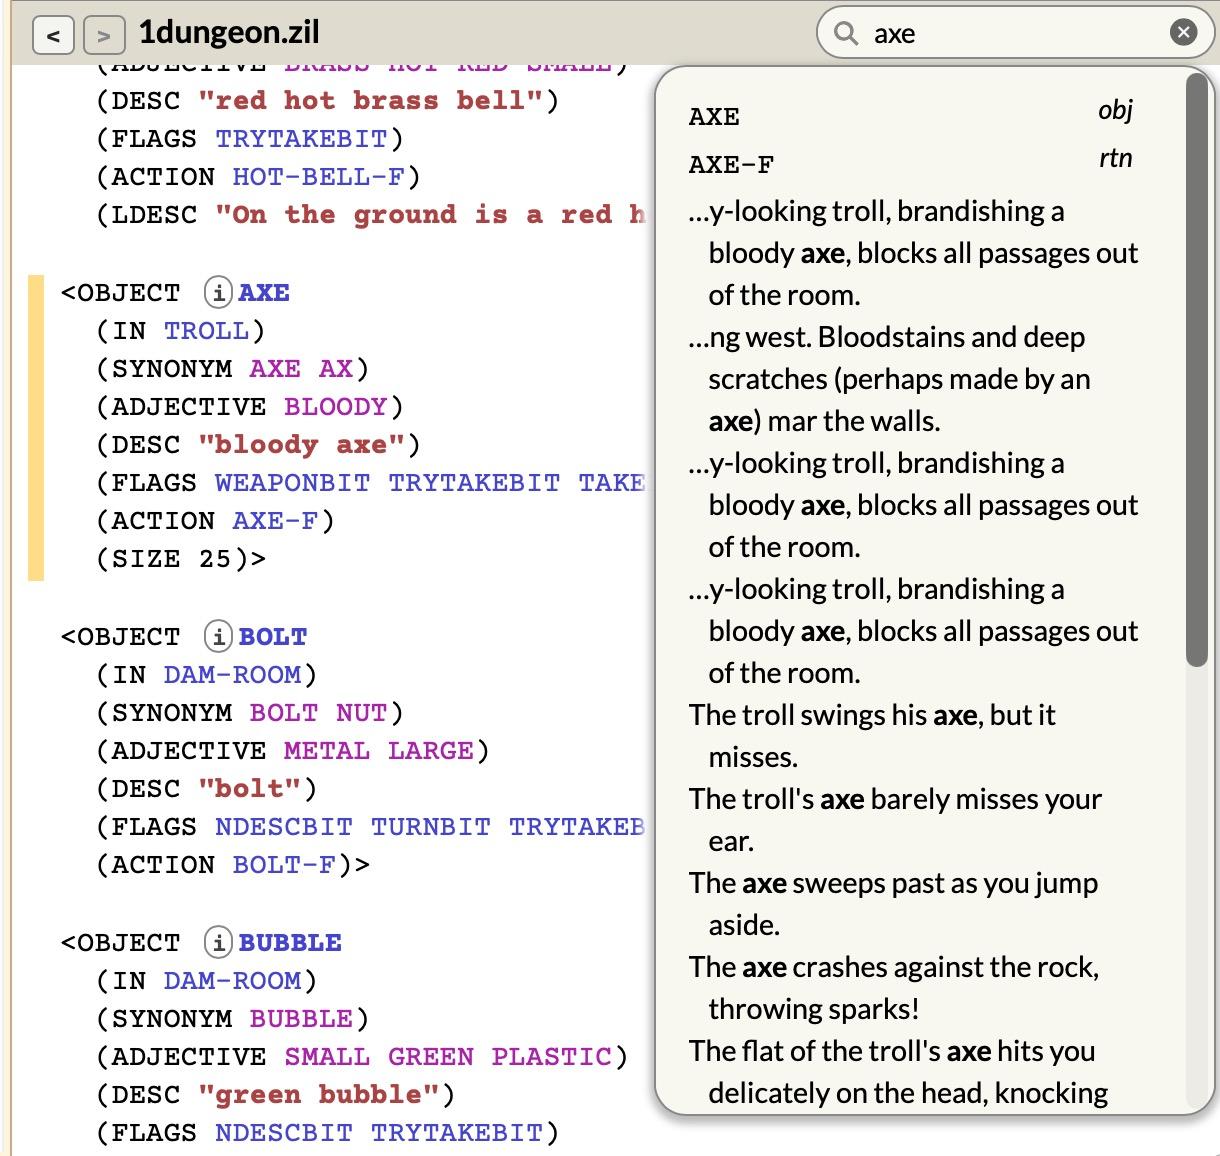This screenshot has width=1220, height=1156.
Task: Click the search results scrollbar thumb
Action: (x=1196, y=370)
